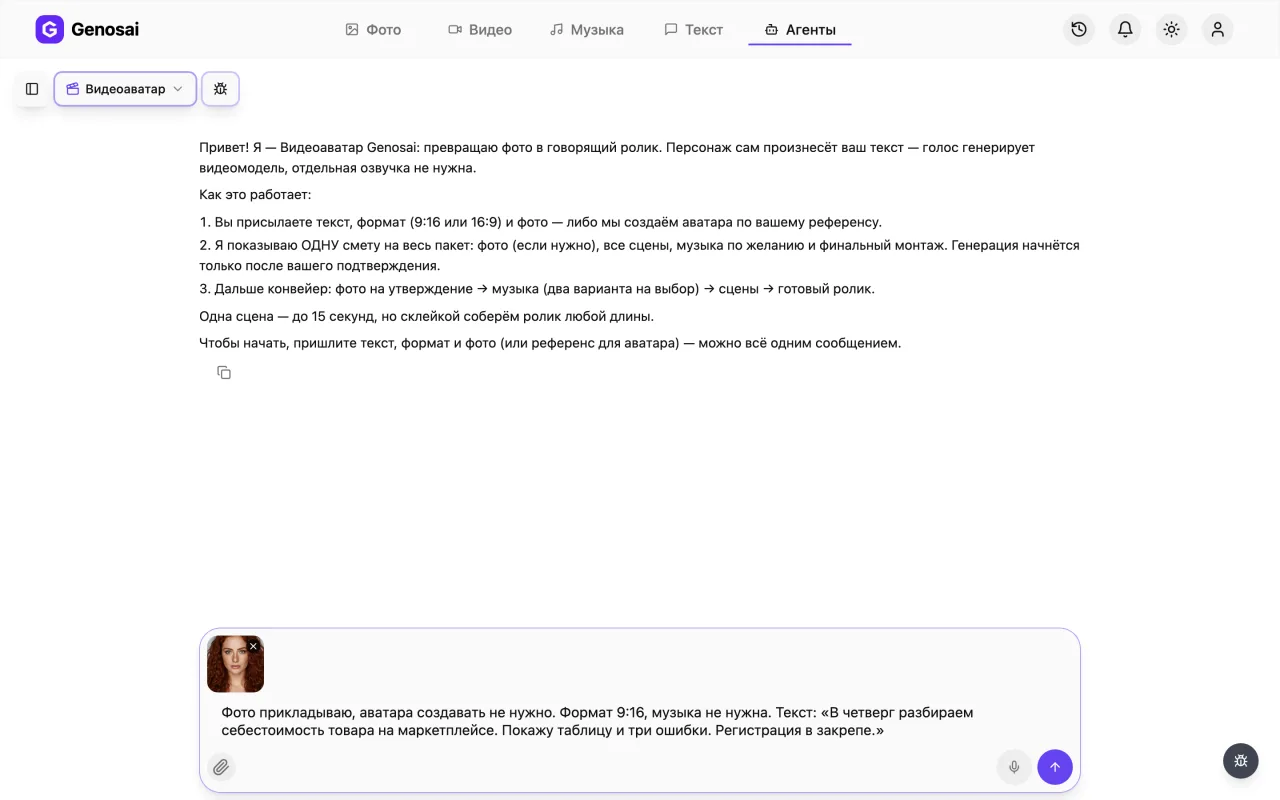
Task: Click the floating bug button at bottom right
Action: [1240, 761]
